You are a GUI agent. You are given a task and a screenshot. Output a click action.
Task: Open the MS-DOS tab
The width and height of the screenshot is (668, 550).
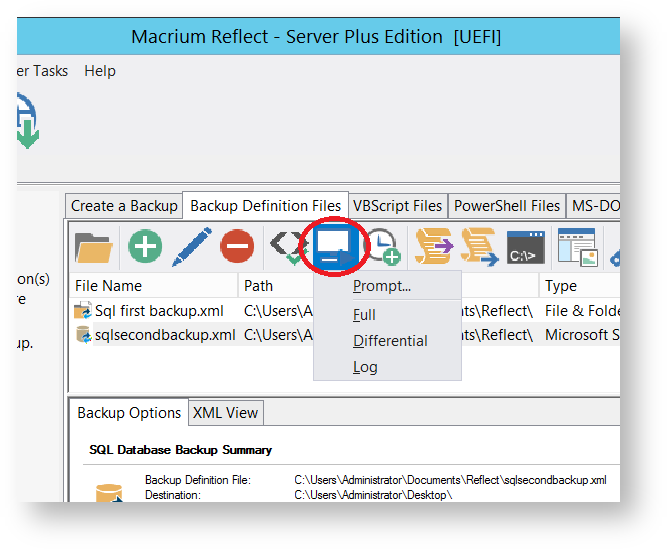[x=593, y=206]
